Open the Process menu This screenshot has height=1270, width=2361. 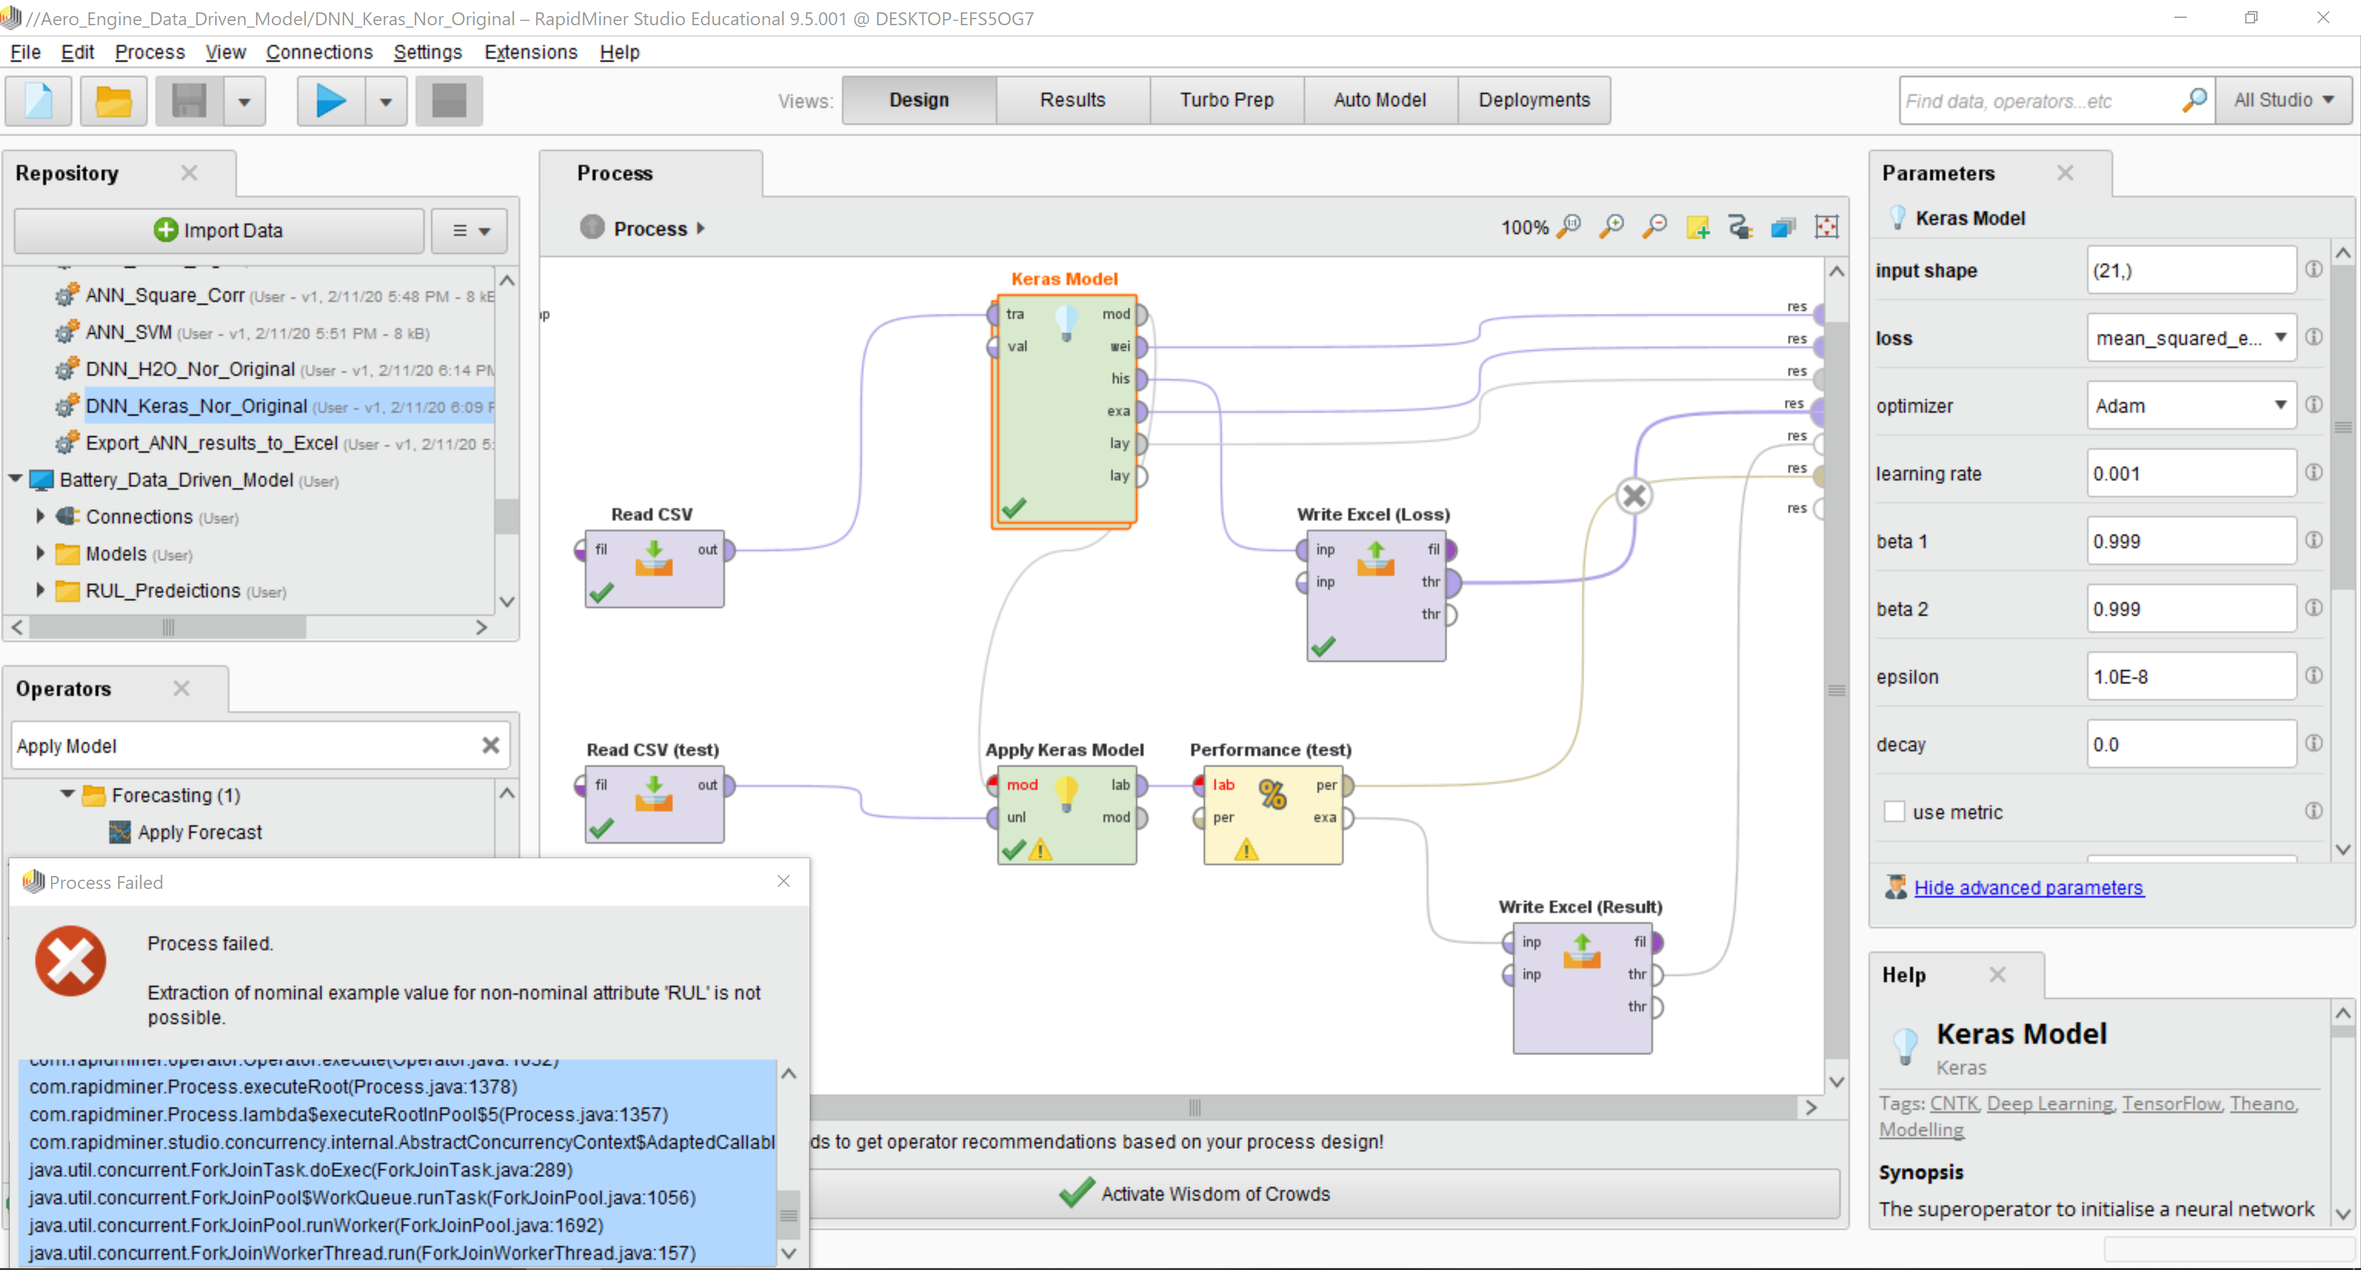pos(150,52)
